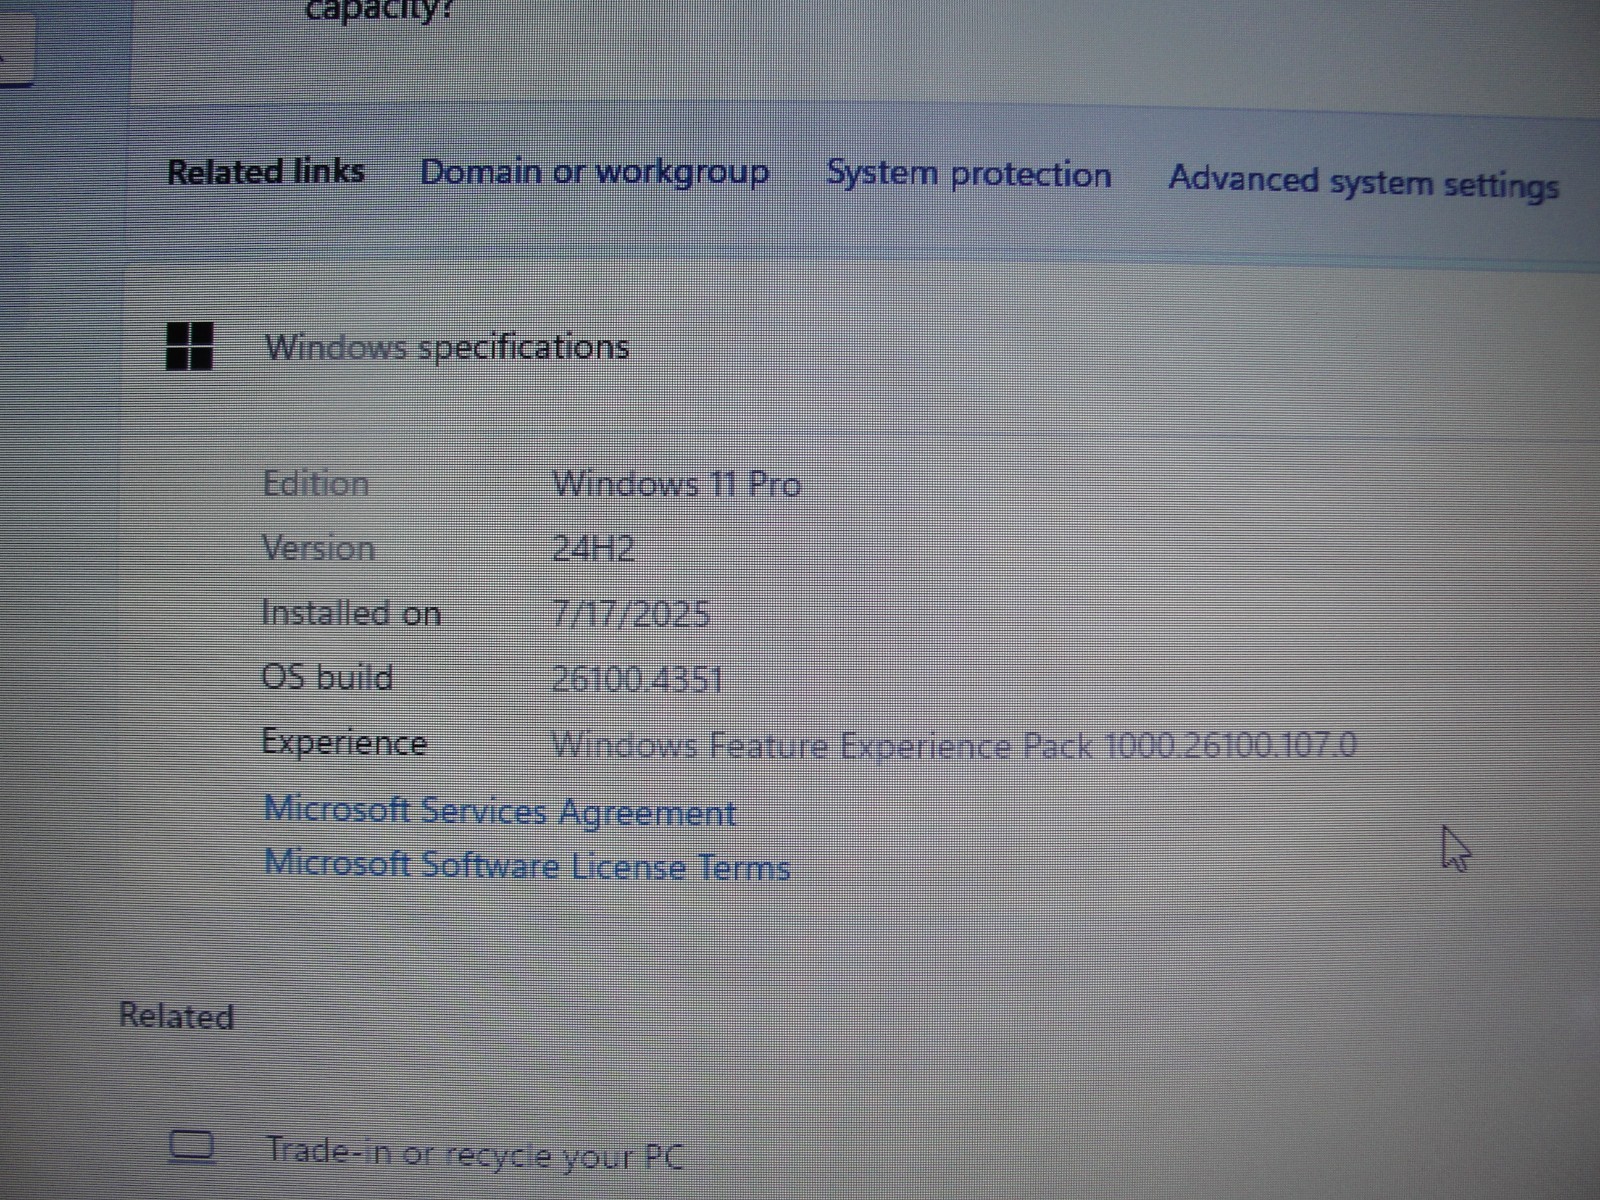This screenshot has width=1600, height=1200.
Task: Click the Related links label
Action: coord(265,171)
